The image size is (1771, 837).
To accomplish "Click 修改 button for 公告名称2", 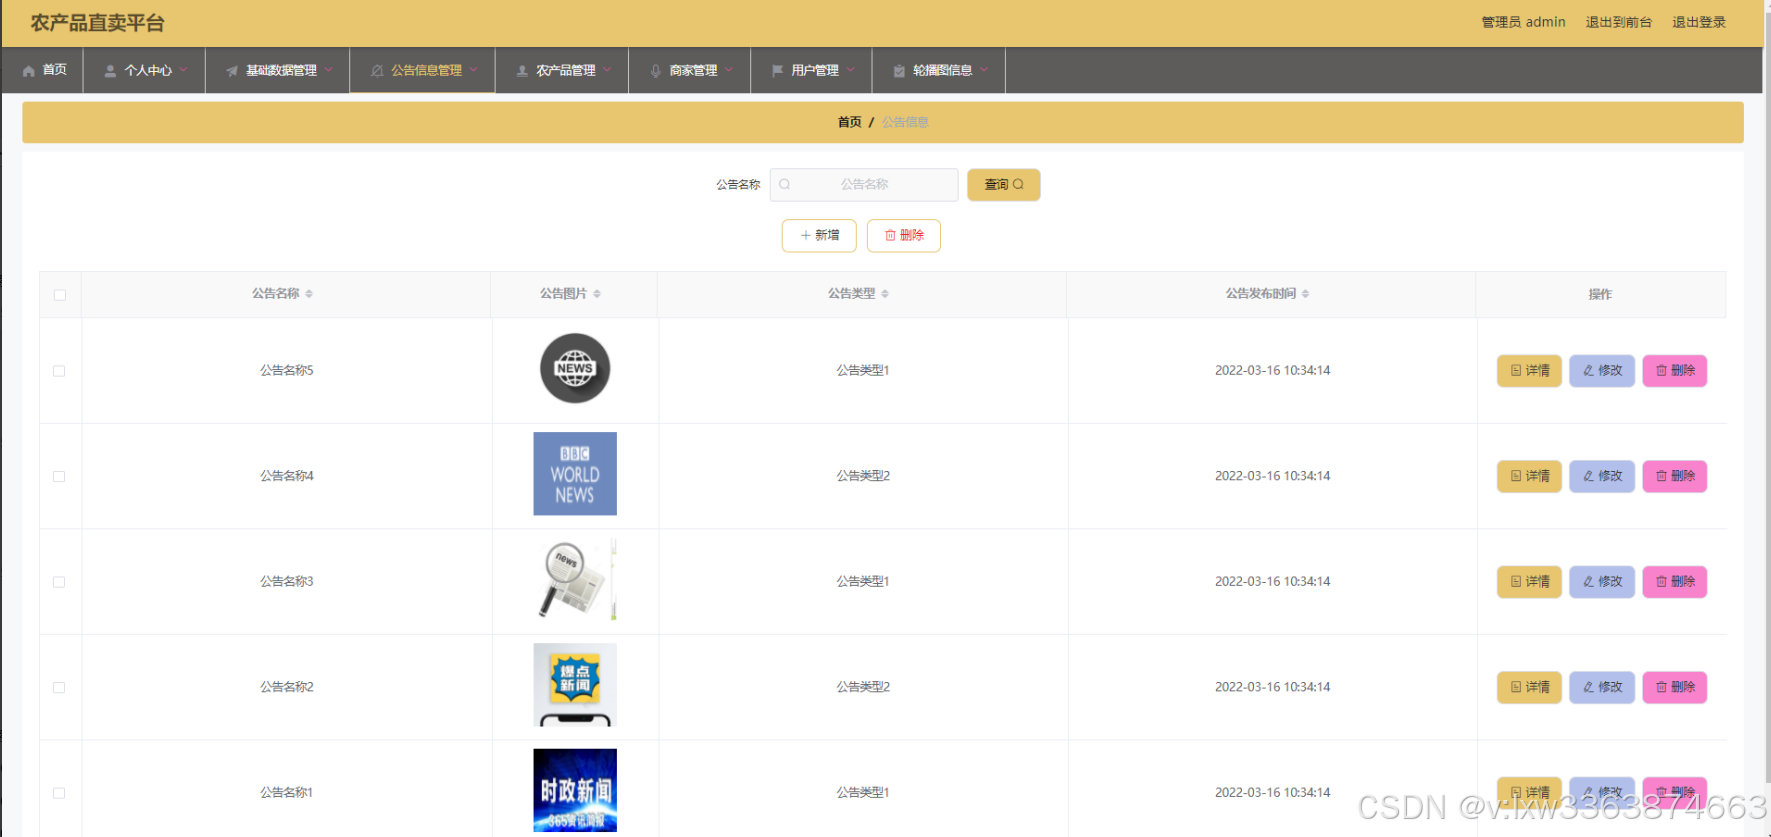I will [1602, 687].
